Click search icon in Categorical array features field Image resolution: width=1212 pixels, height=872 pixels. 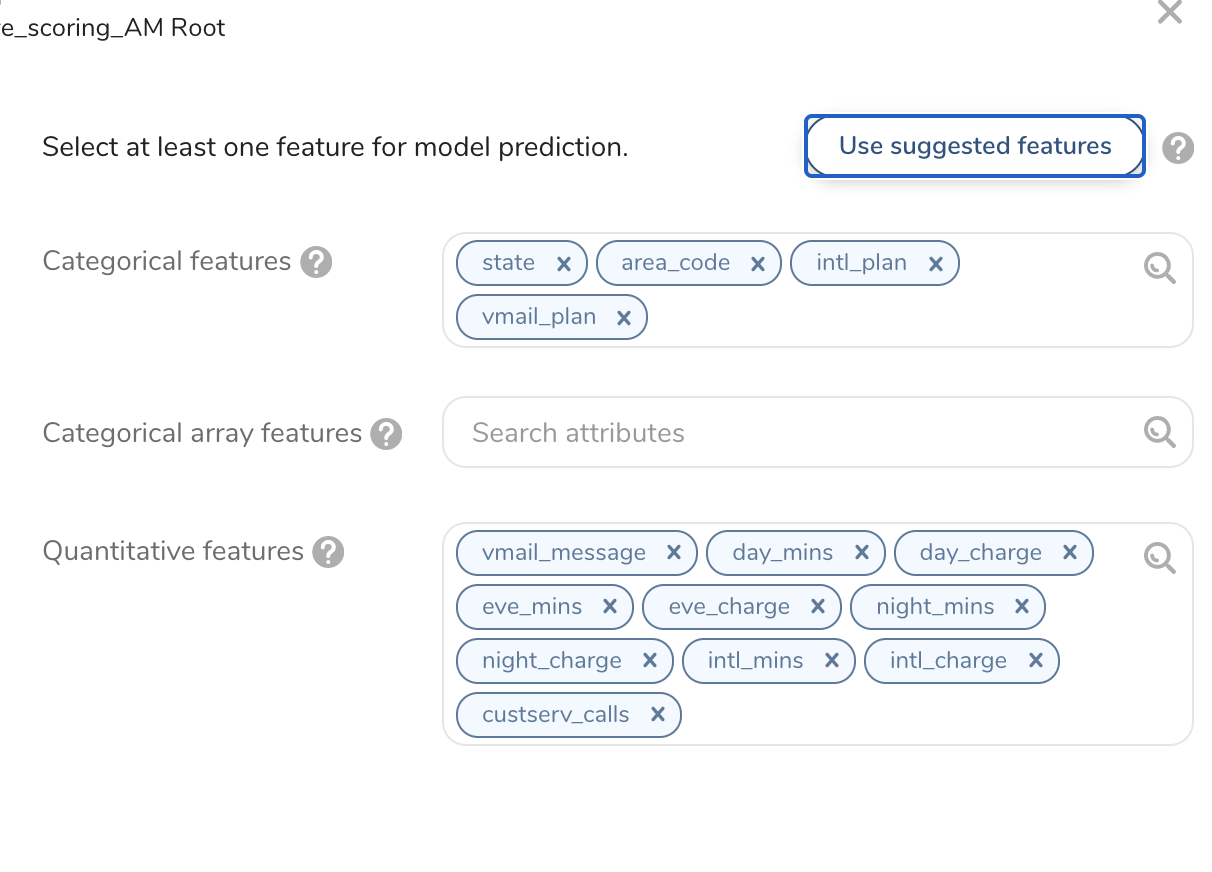point(1159,432)
